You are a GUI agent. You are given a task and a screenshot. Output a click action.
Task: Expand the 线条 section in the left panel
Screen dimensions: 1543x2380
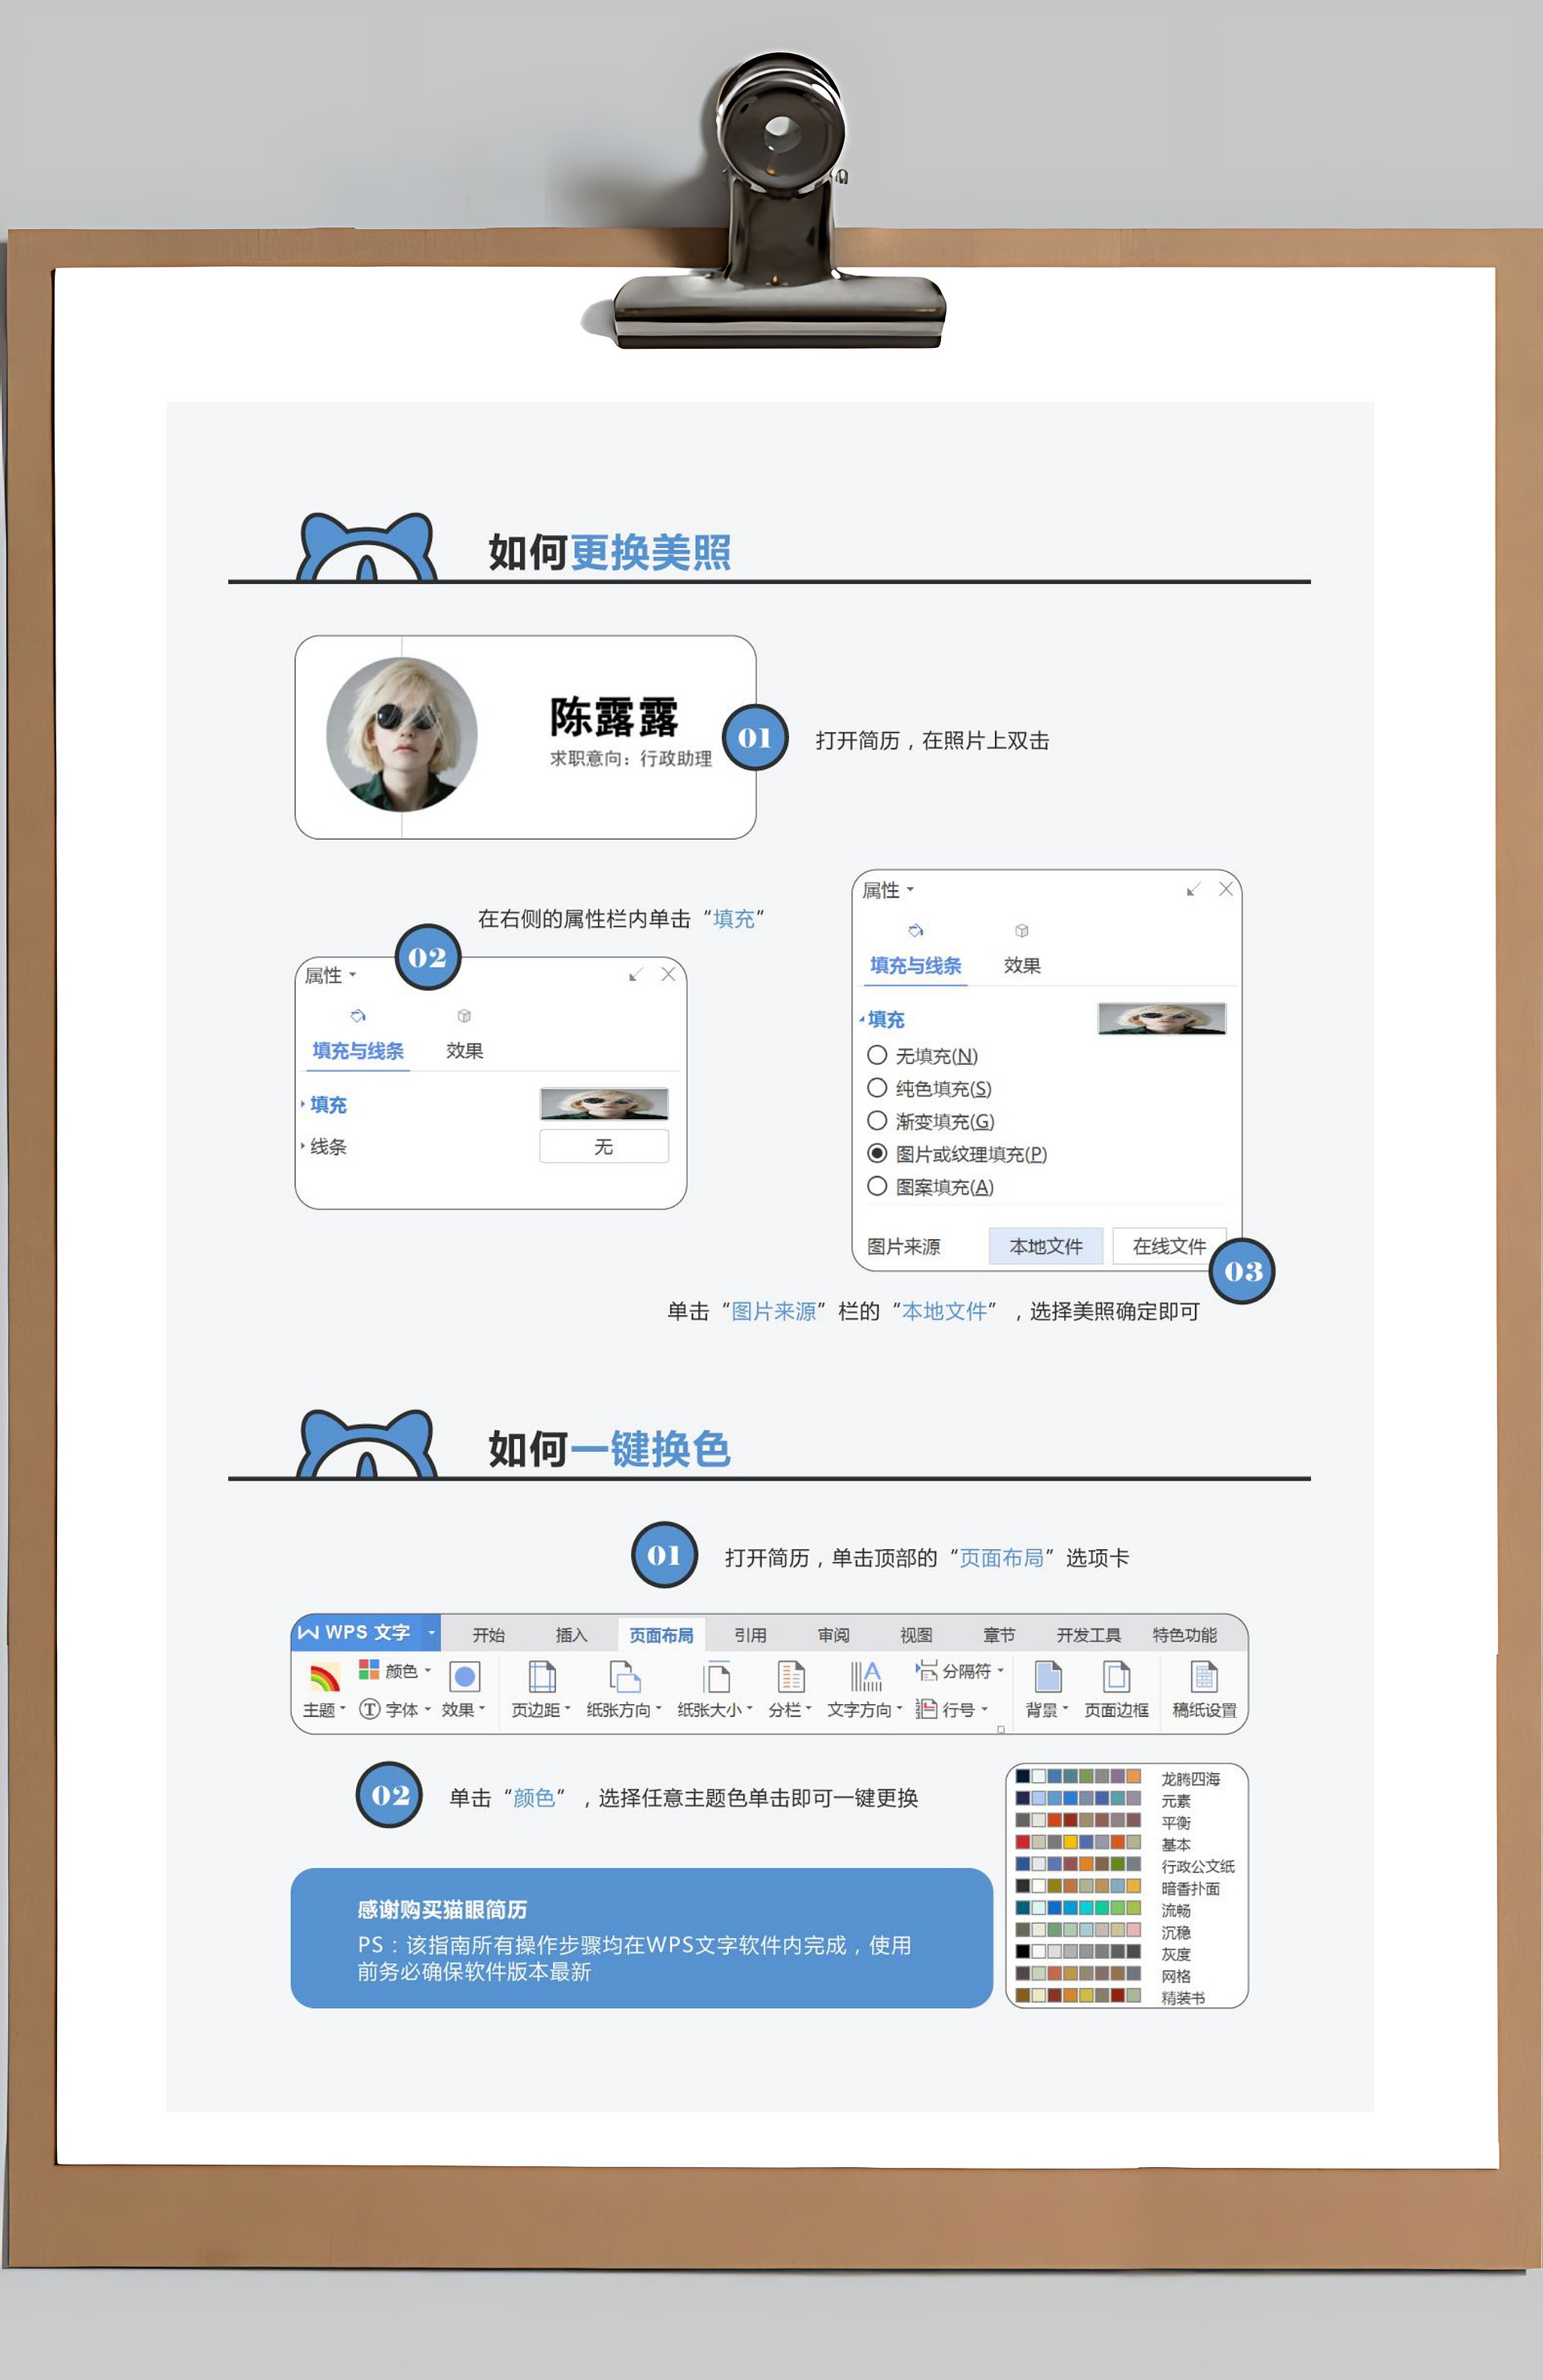click(x=327, y=1147)
